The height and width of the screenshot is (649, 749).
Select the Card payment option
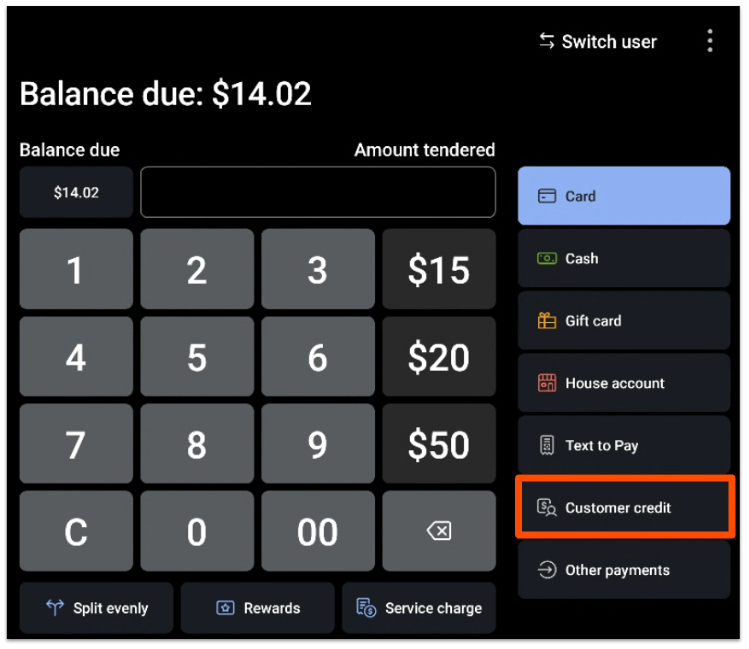click(x=624, y=196)
